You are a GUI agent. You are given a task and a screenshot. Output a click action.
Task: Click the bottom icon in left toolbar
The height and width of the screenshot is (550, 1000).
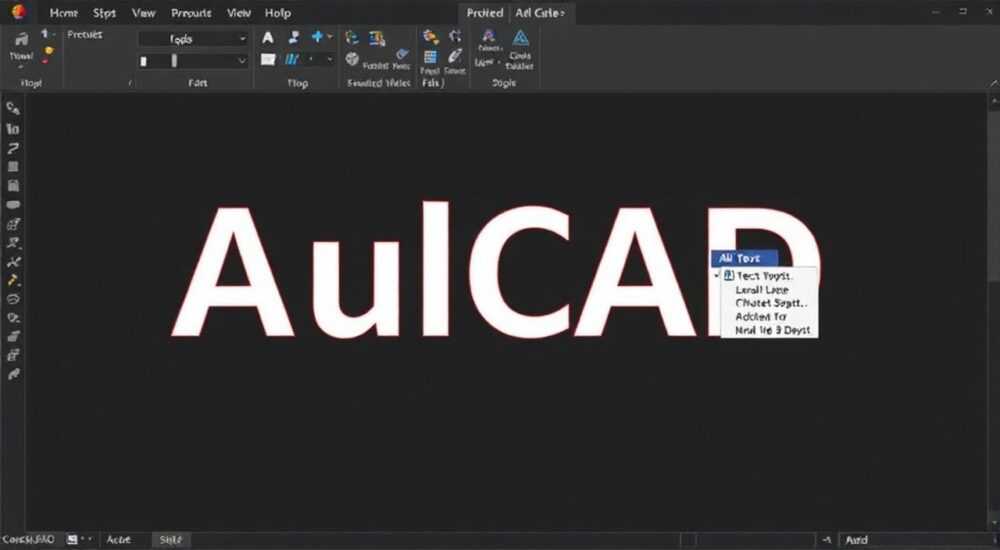point(13,374)
